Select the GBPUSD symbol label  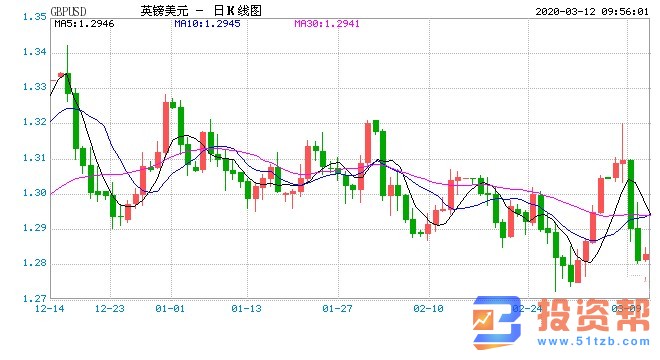pos(68,11)
